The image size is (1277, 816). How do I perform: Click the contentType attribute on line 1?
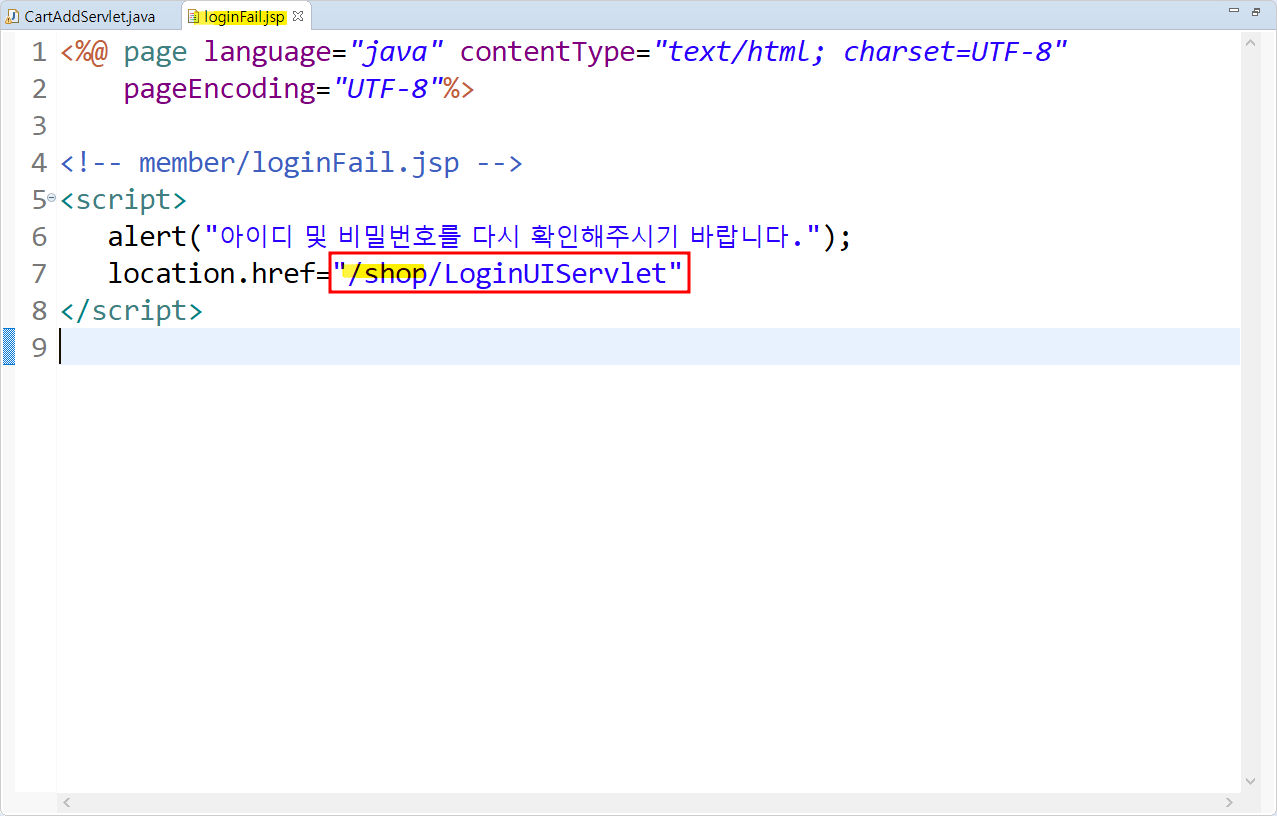pos(547,52)
